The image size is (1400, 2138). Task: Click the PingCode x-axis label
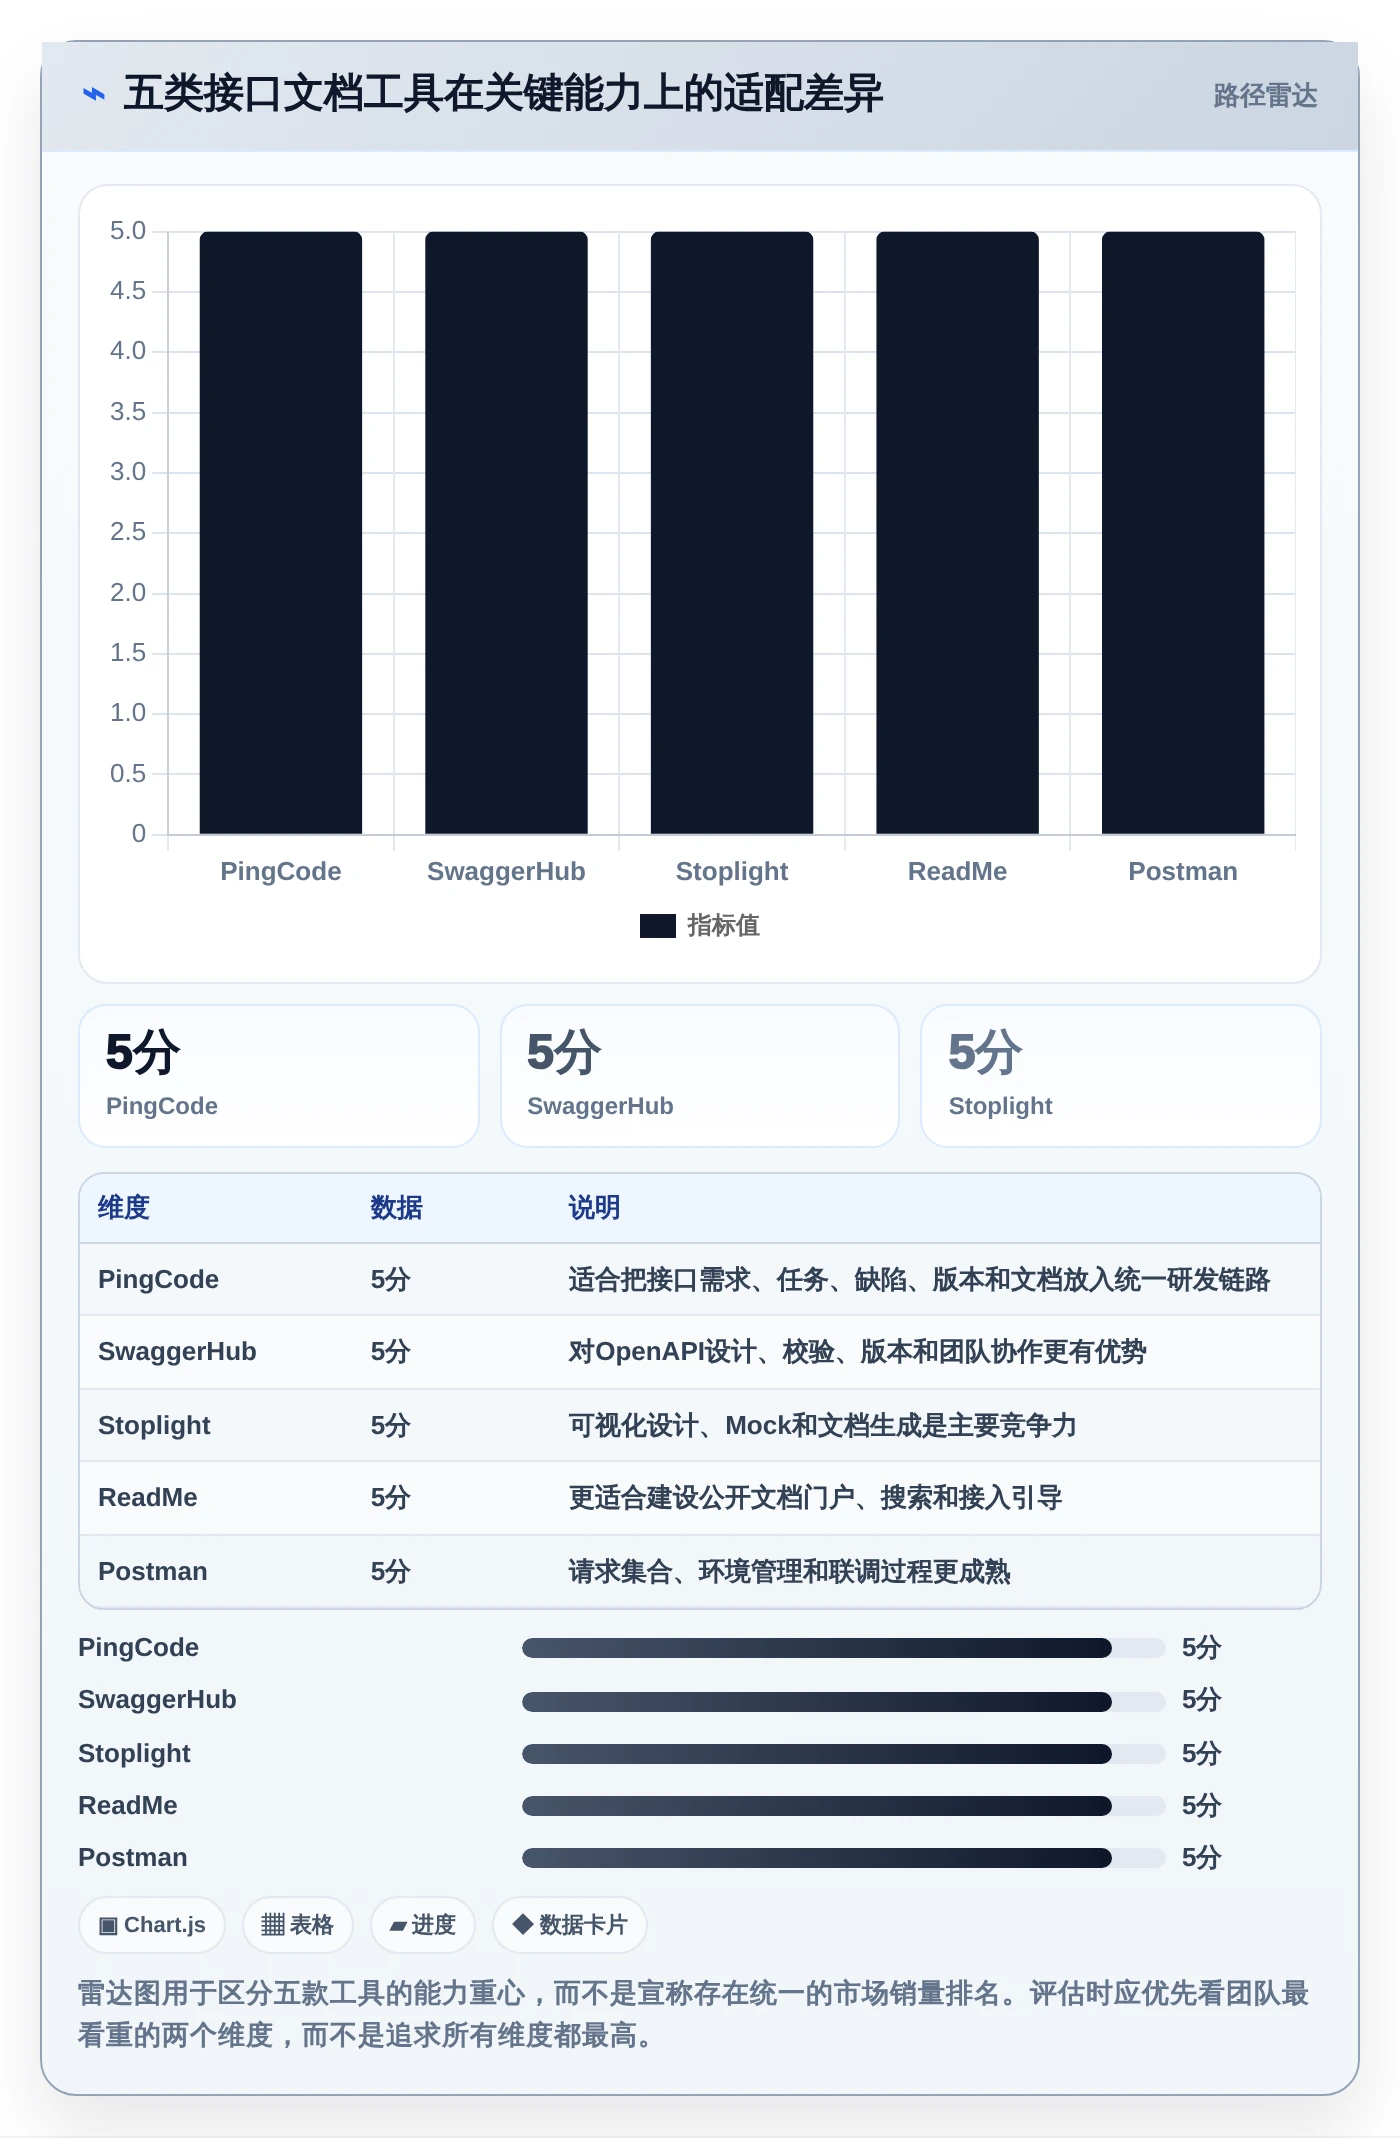[281, 871]
